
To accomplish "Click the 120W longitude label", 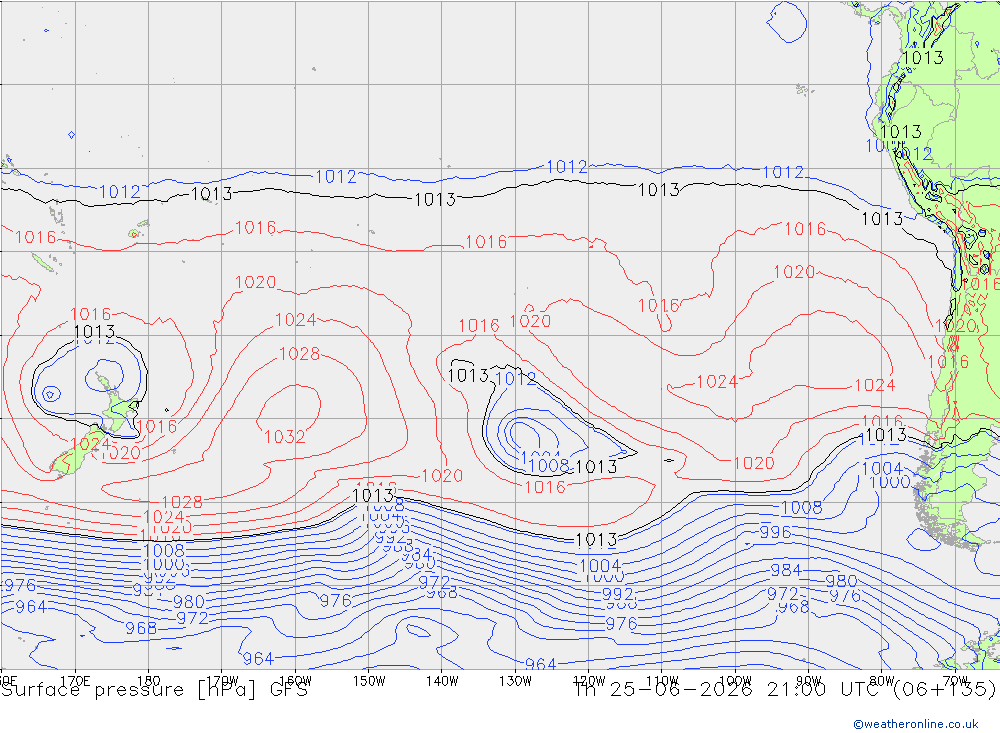I will tap(589, 681).
